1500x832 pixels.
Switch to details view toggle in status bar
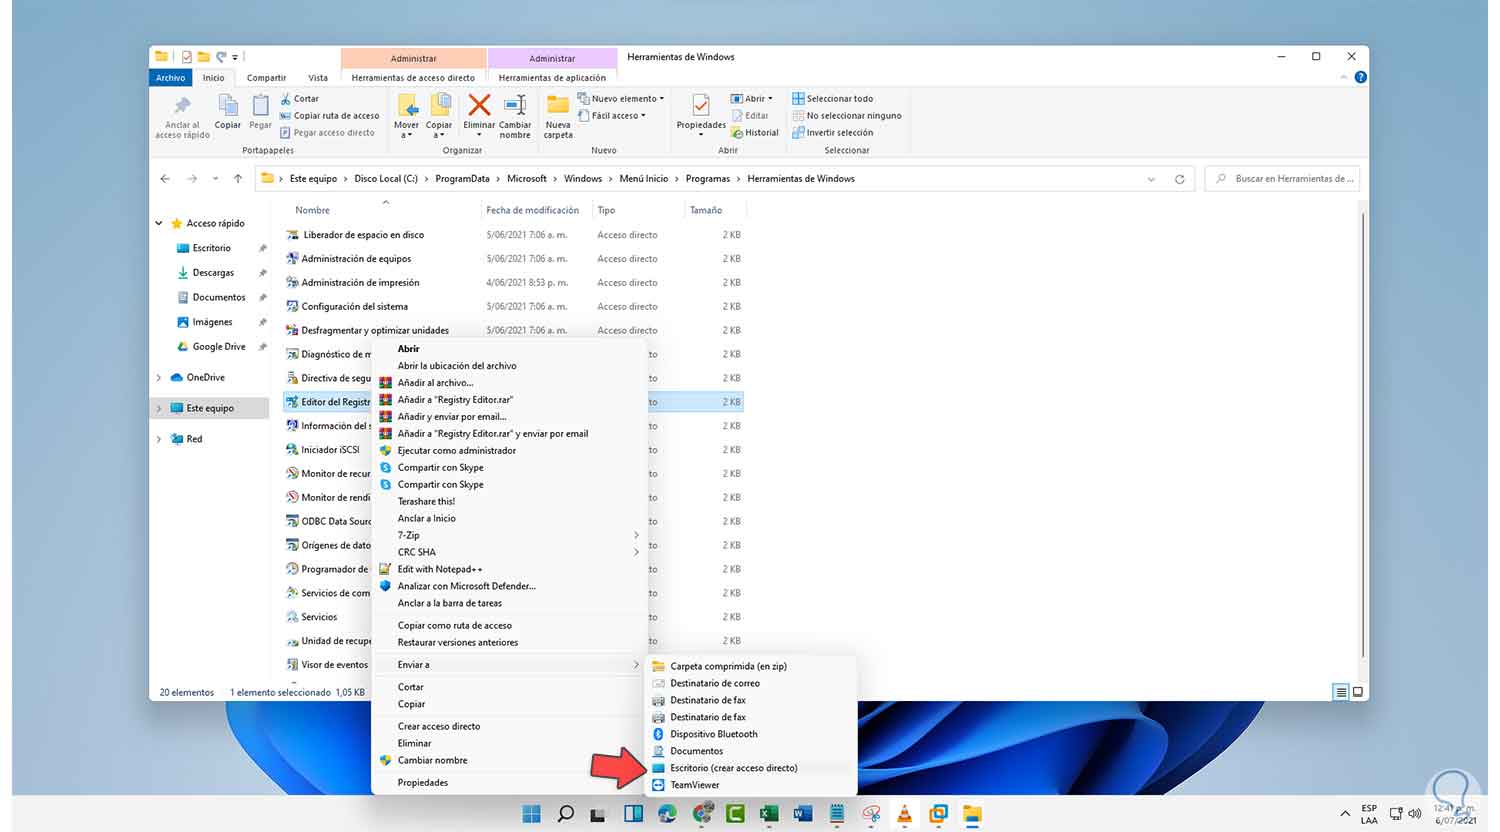point(1340,692)
